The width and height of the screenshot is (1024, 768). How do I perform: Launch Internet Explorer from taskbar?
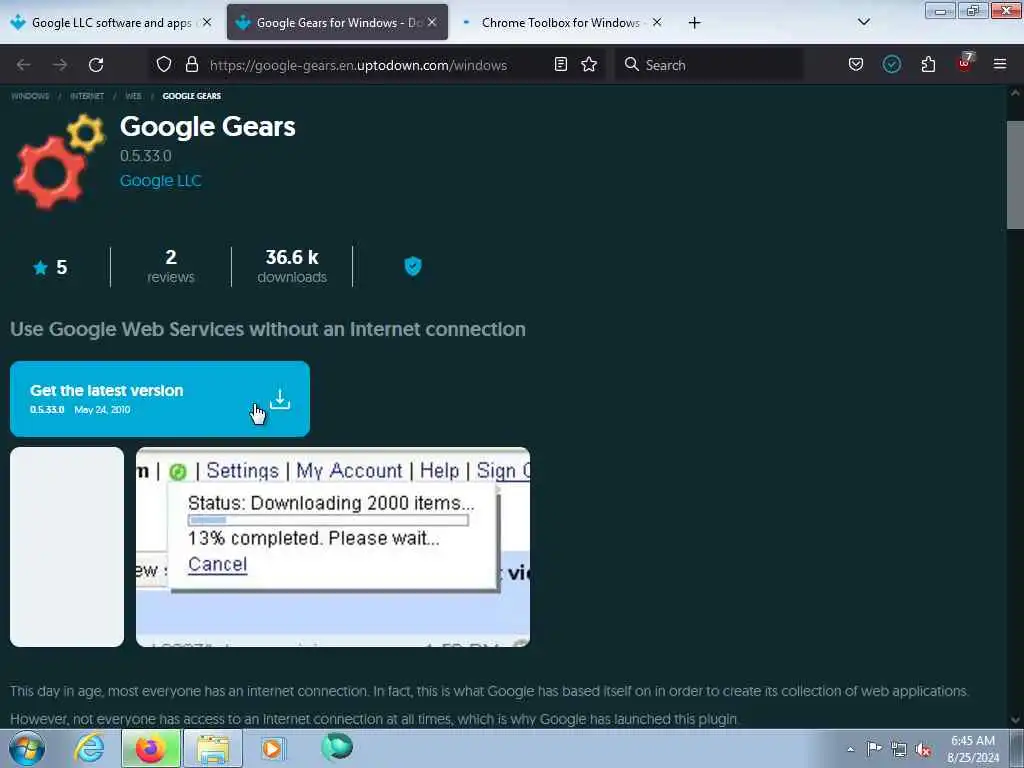(x=89, y=748)
